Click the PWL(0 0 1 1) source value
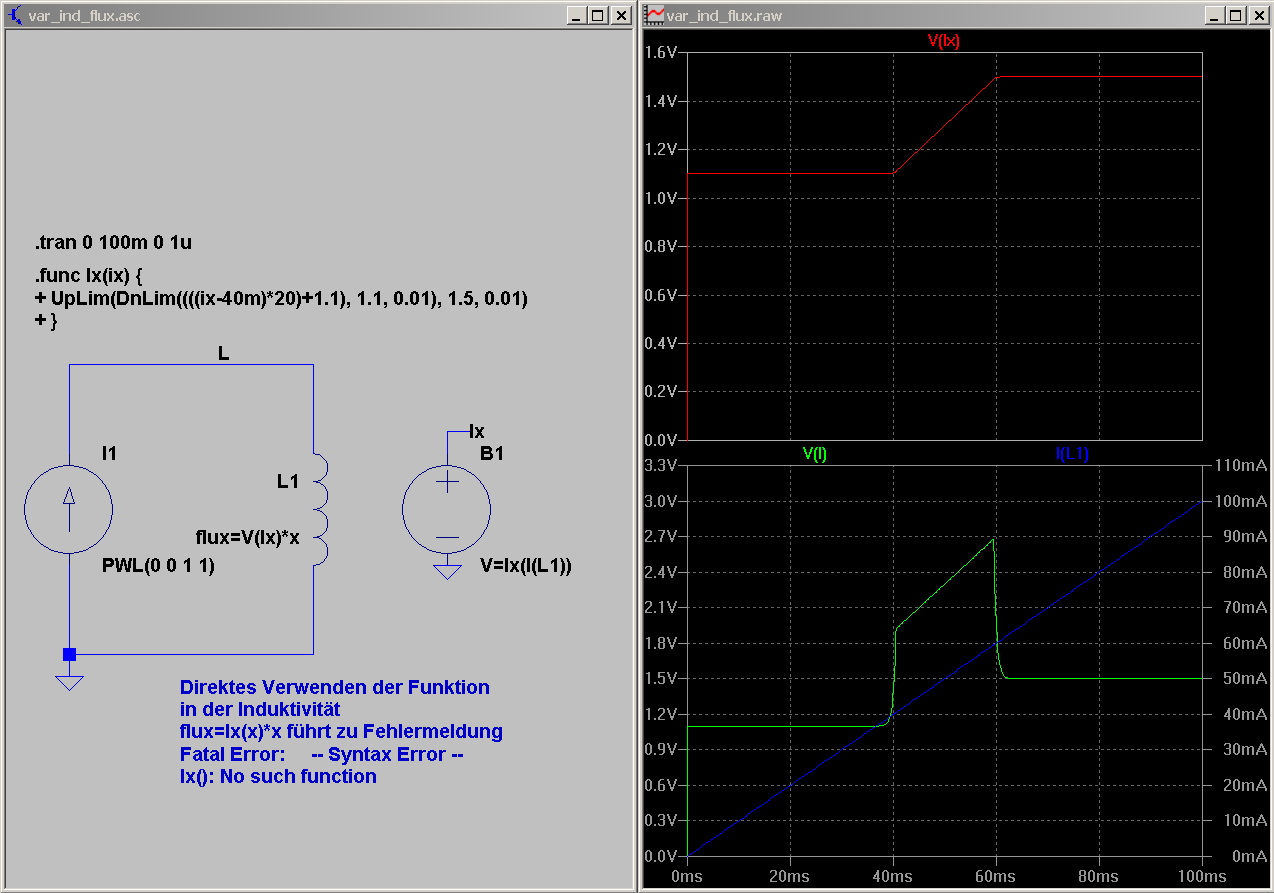The image size is (1274, 893). tap(158, 566)
